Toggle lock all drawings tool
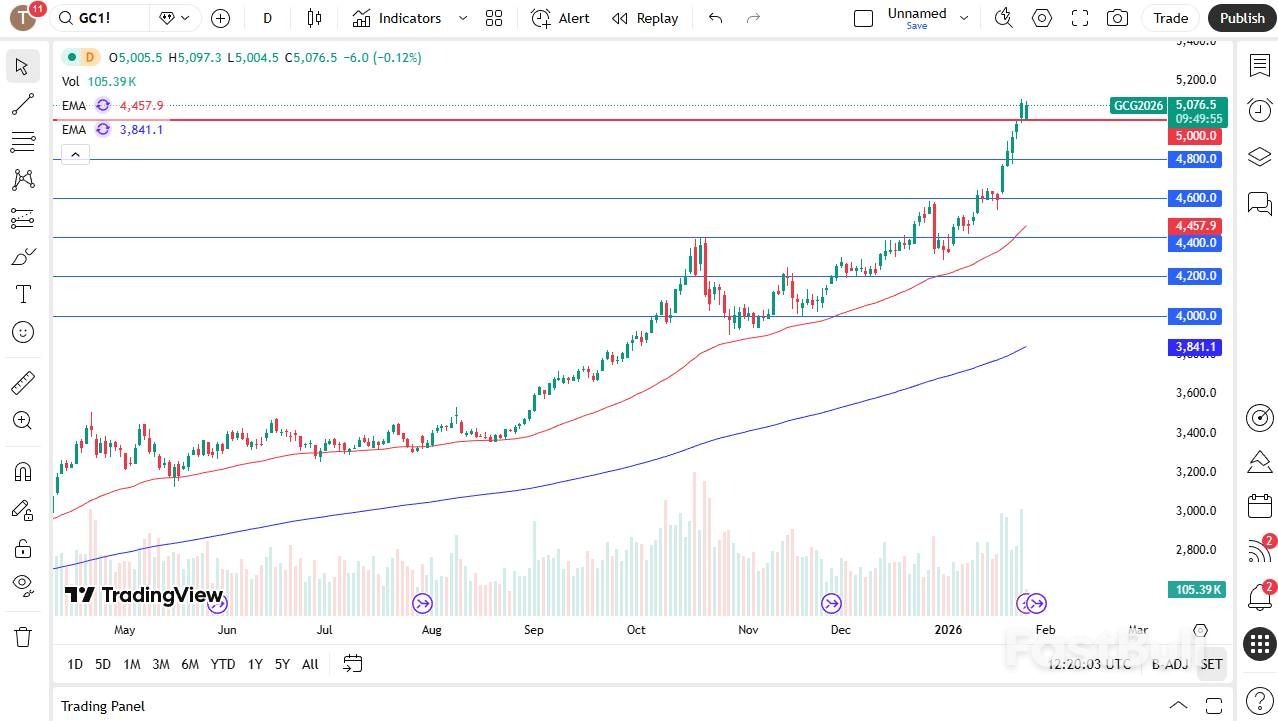Image resolution: width=1278 pixels, height=721 pixels. pyautogui.click(x=22, y=548)
